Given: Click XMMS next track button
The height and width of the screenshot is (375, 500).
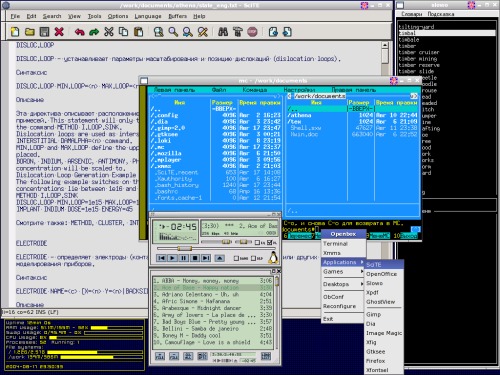Looking at the screenshot, I should 206,258.
